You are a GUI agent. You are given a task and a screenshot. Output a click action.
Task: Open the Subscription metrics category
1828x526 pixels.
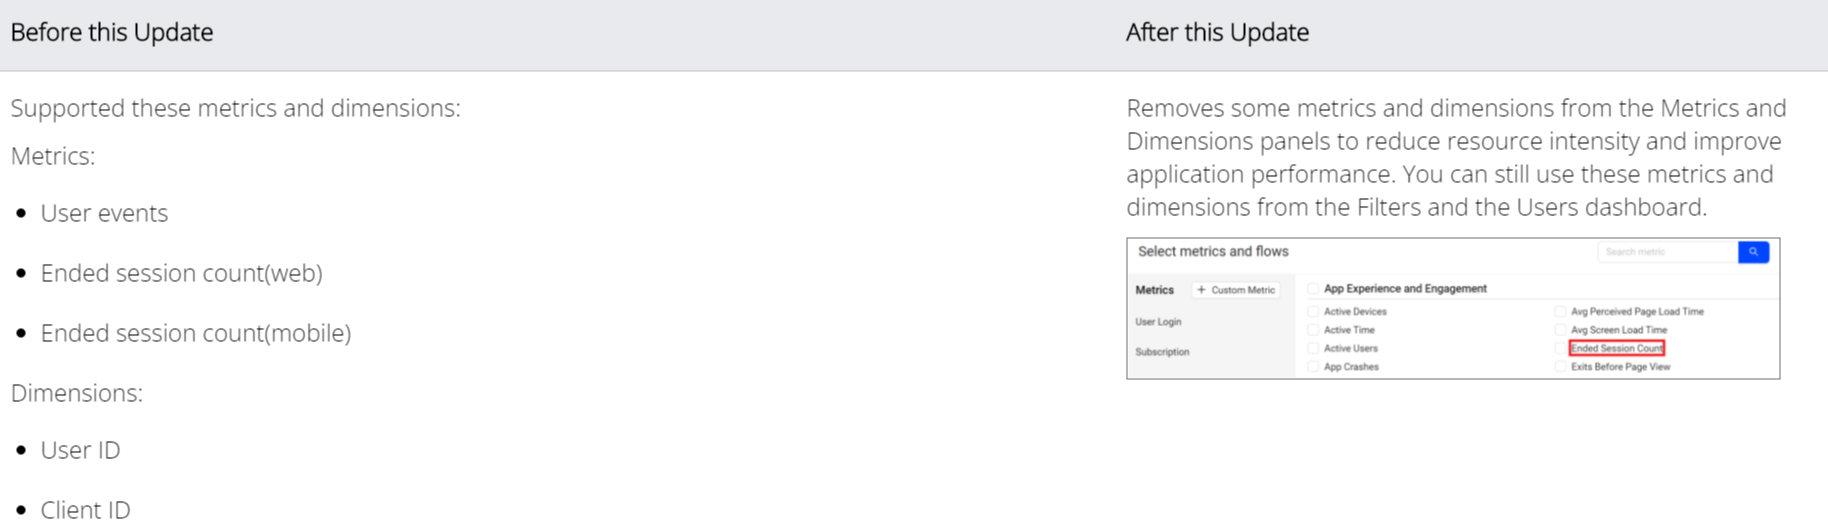click(x=1162, y=352)
